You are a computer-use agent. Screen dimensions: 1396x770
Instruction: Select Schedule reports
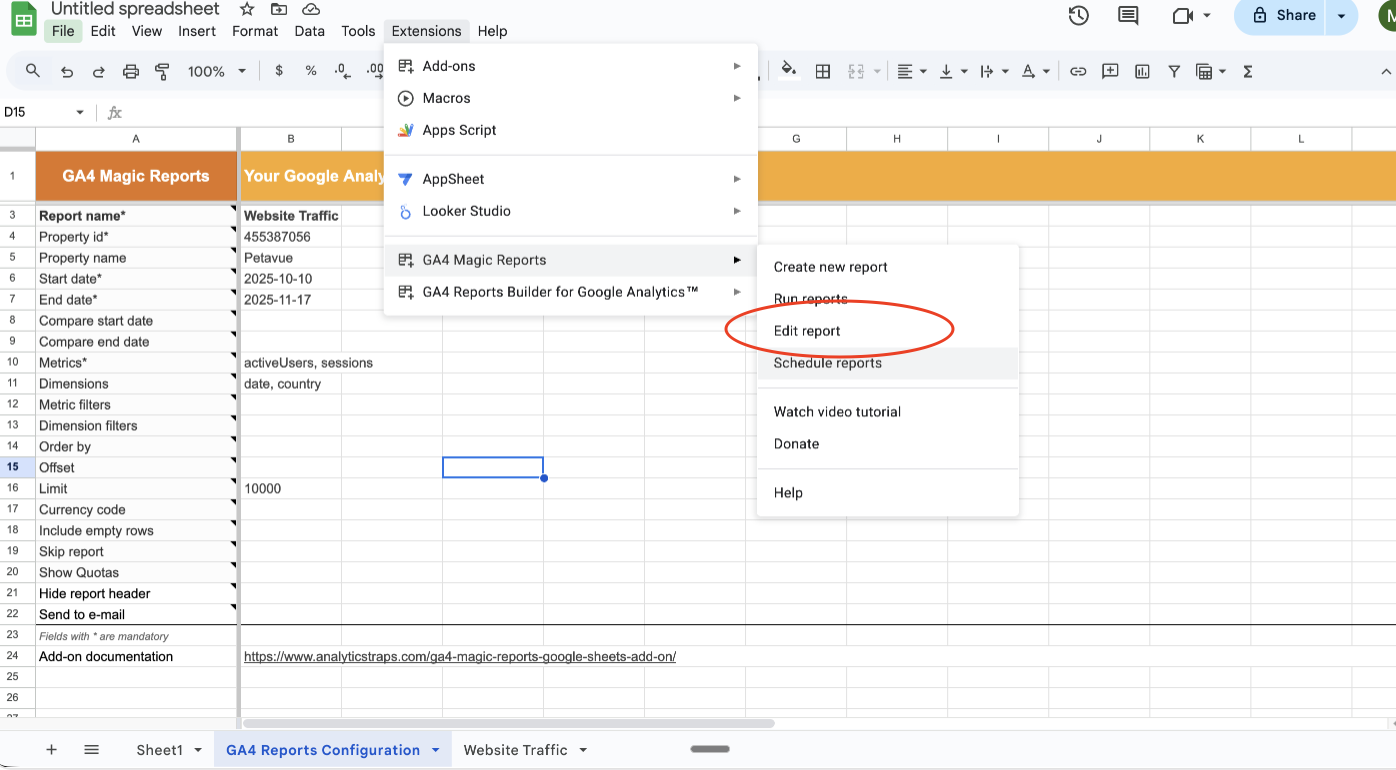click(x=888, y=363)
